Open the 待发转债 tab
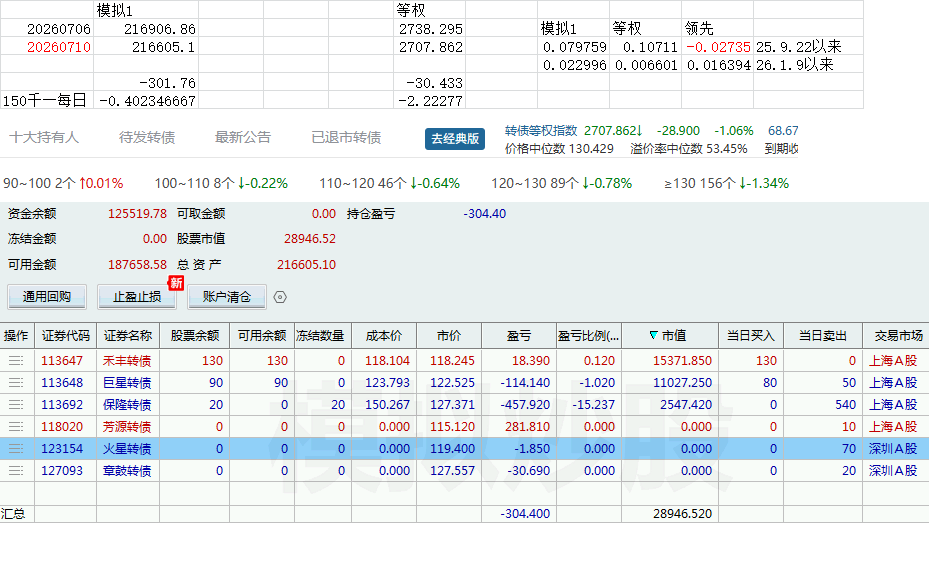The width and height of the screenshot is (947, 563). (147, 137)
